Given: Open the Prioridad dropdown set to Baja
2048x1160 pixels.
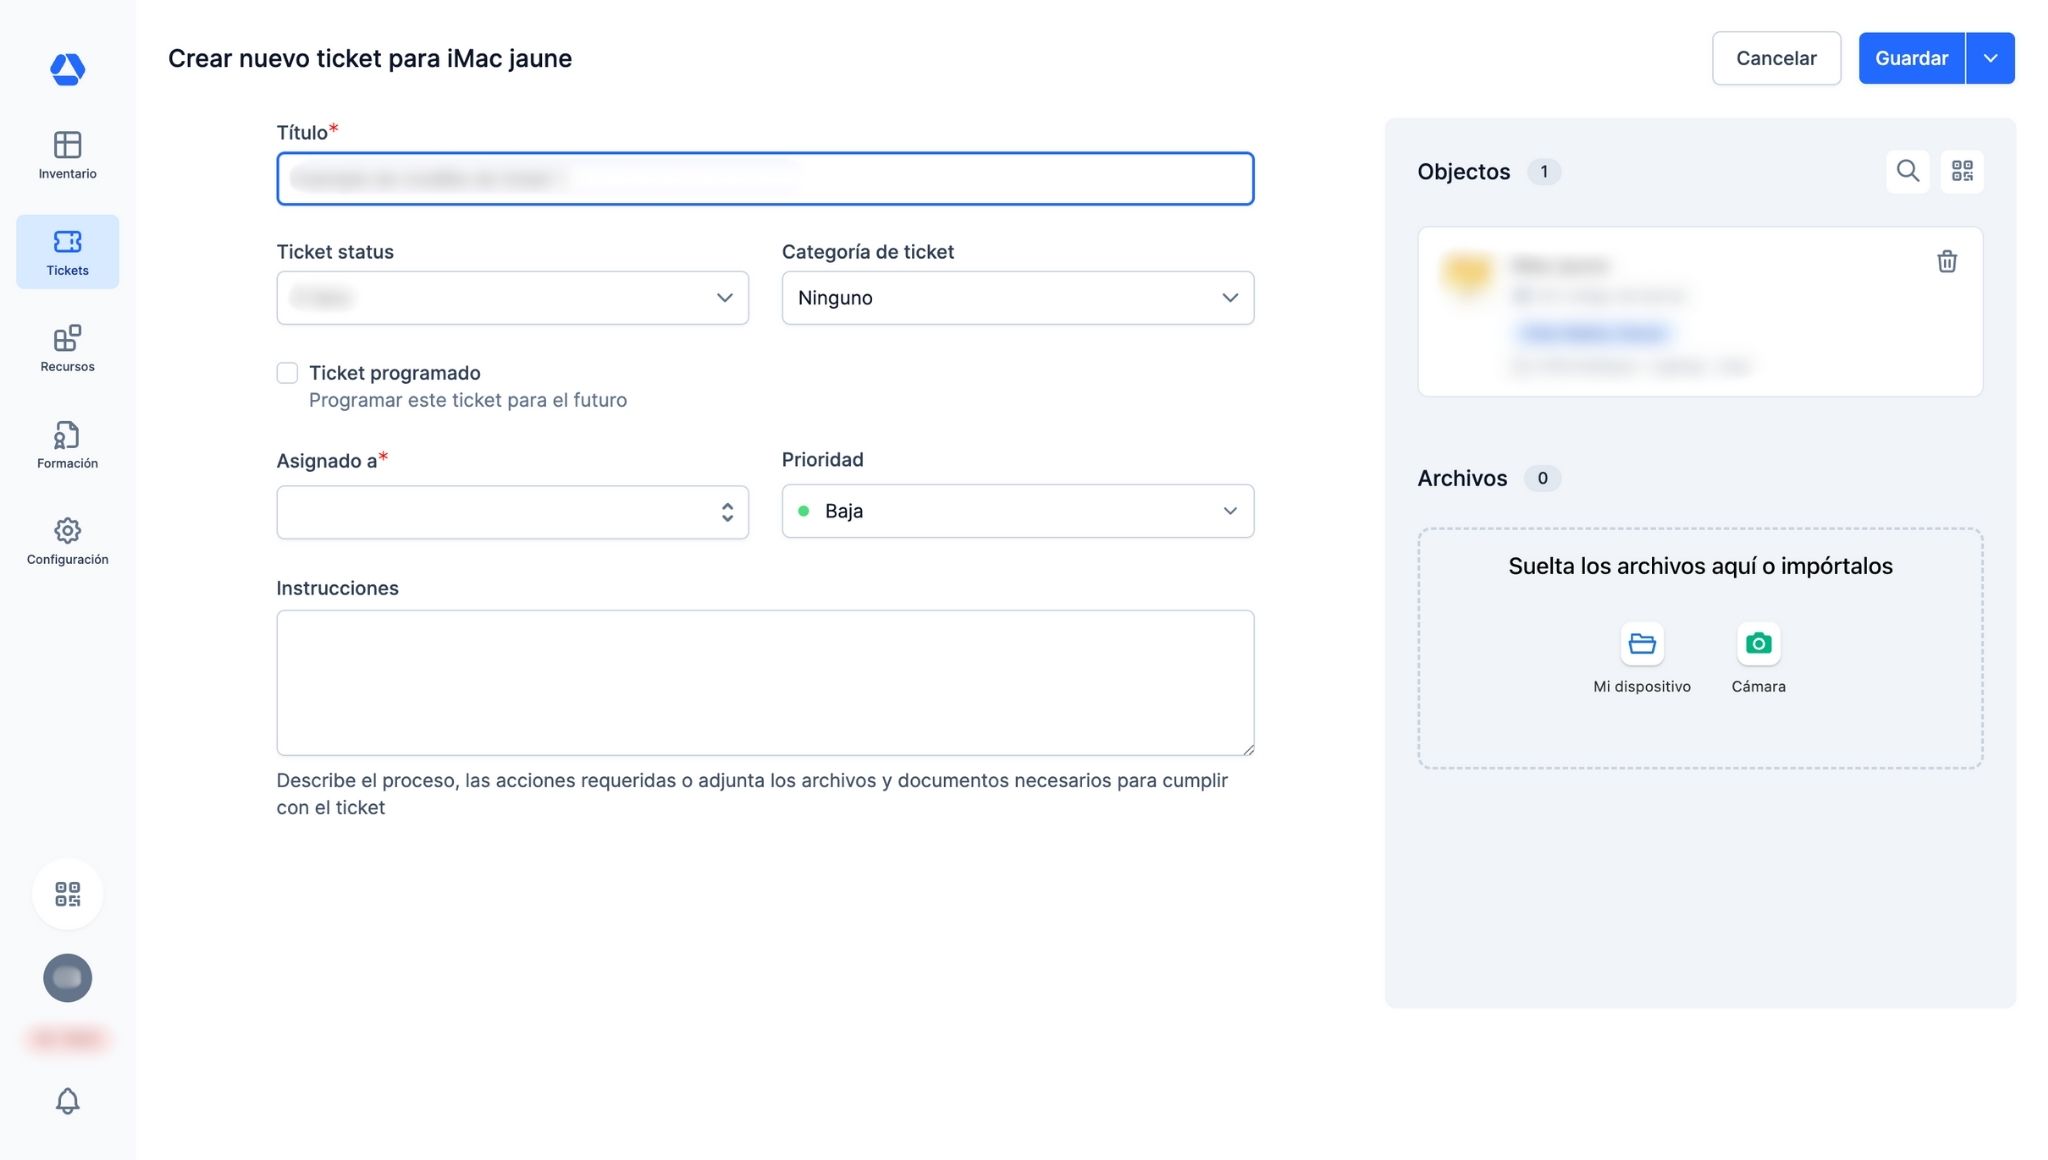Looking at the screenshot, I should (x=1017, y=511).
